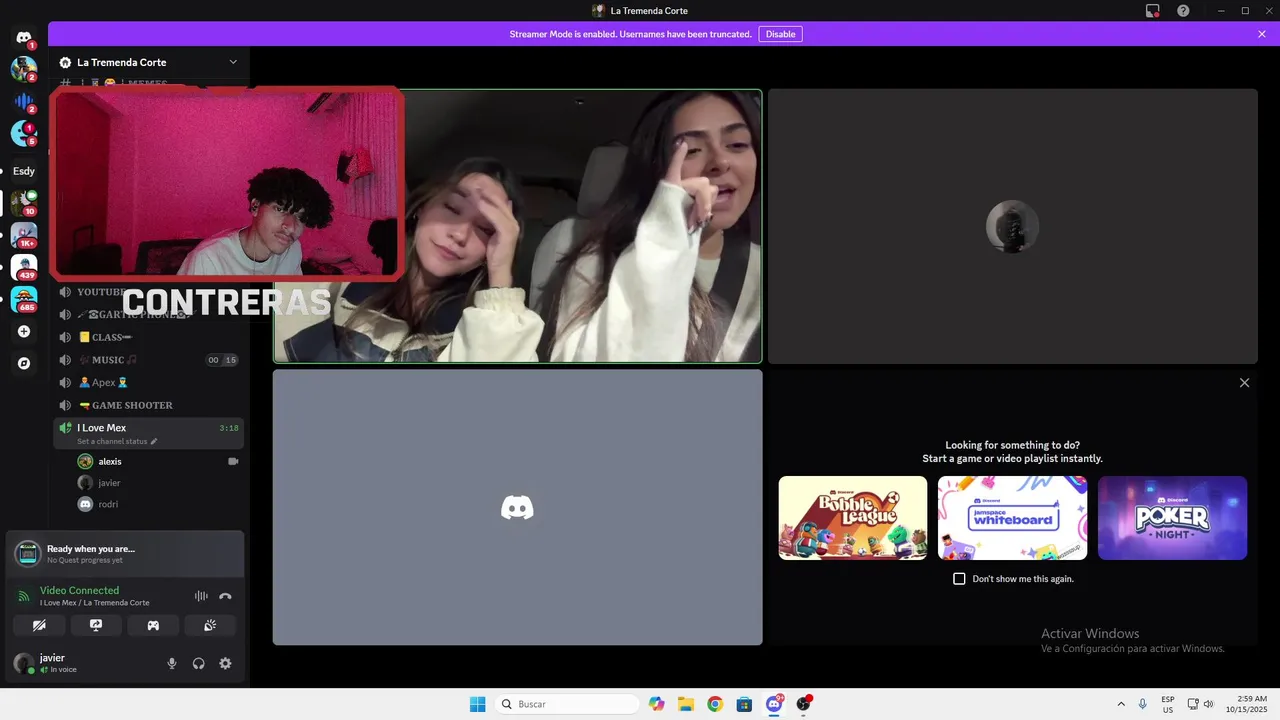Show hidden system tray icons chevron
This screenshot has height=720, width=1280.
(x=1121, y=704)
